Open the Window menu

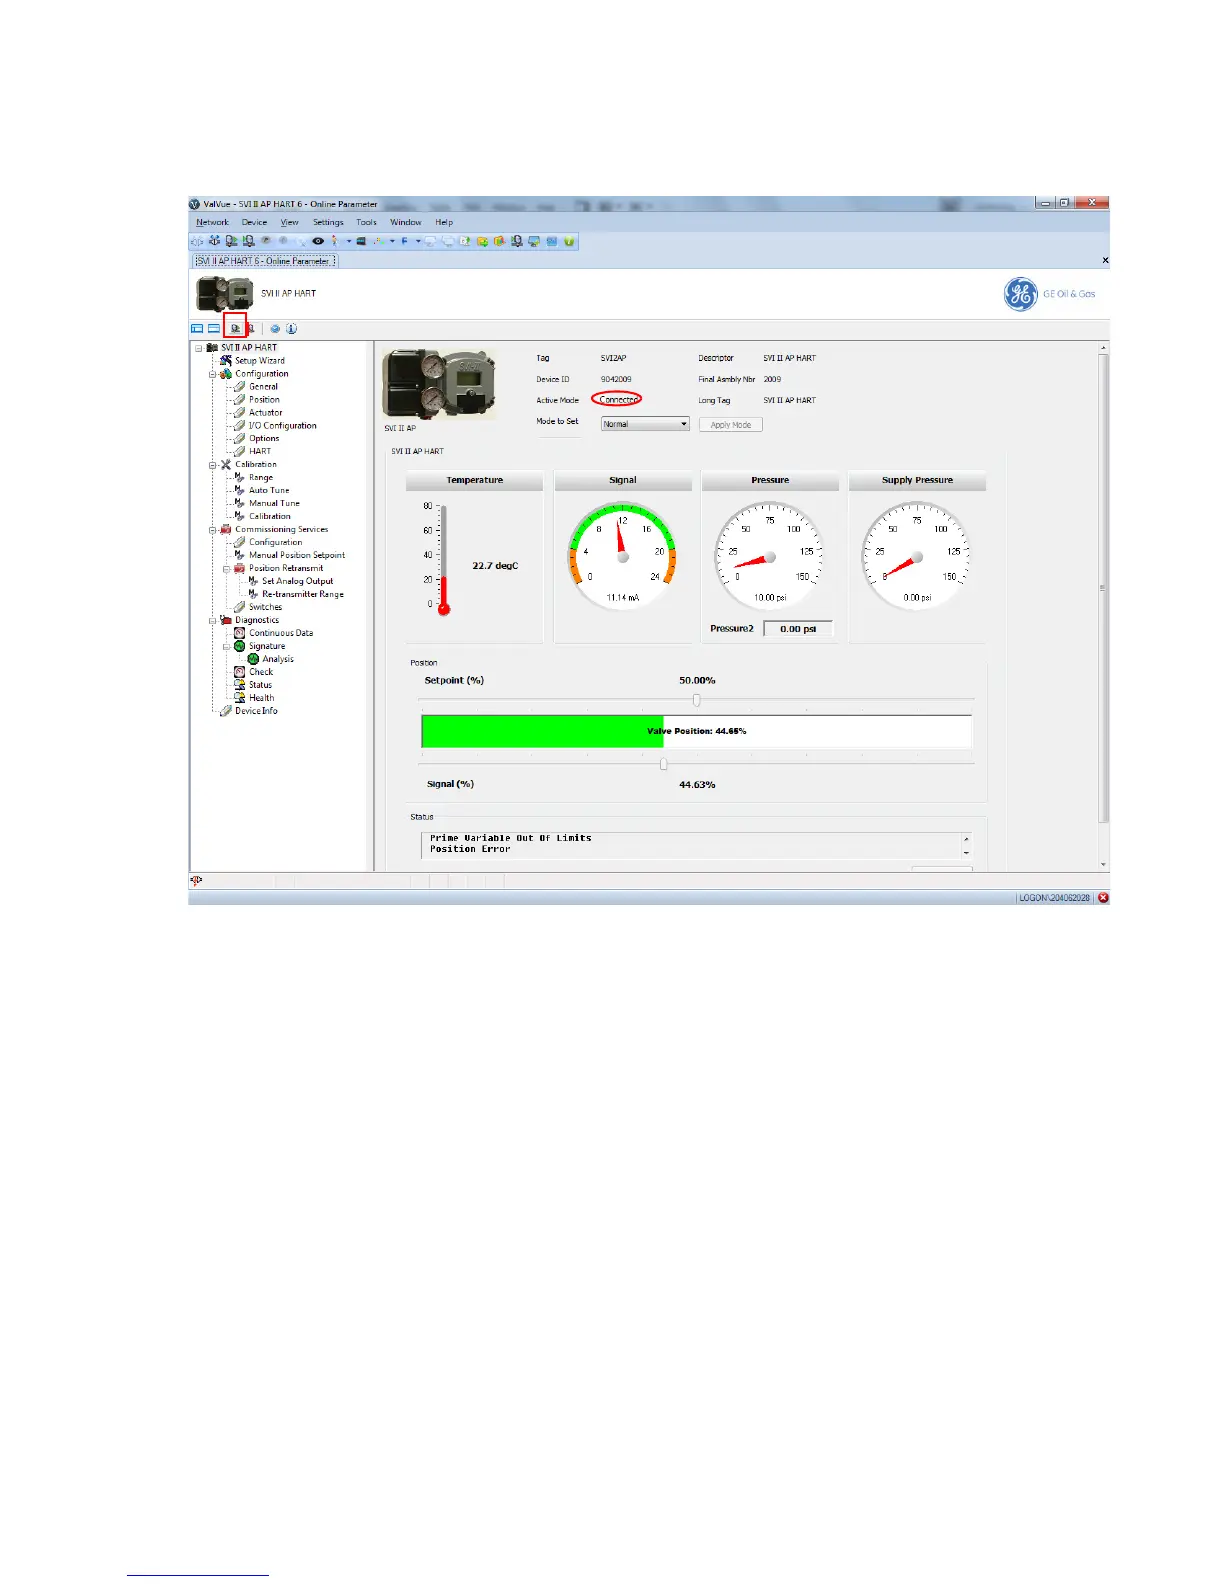pos(405,222)
